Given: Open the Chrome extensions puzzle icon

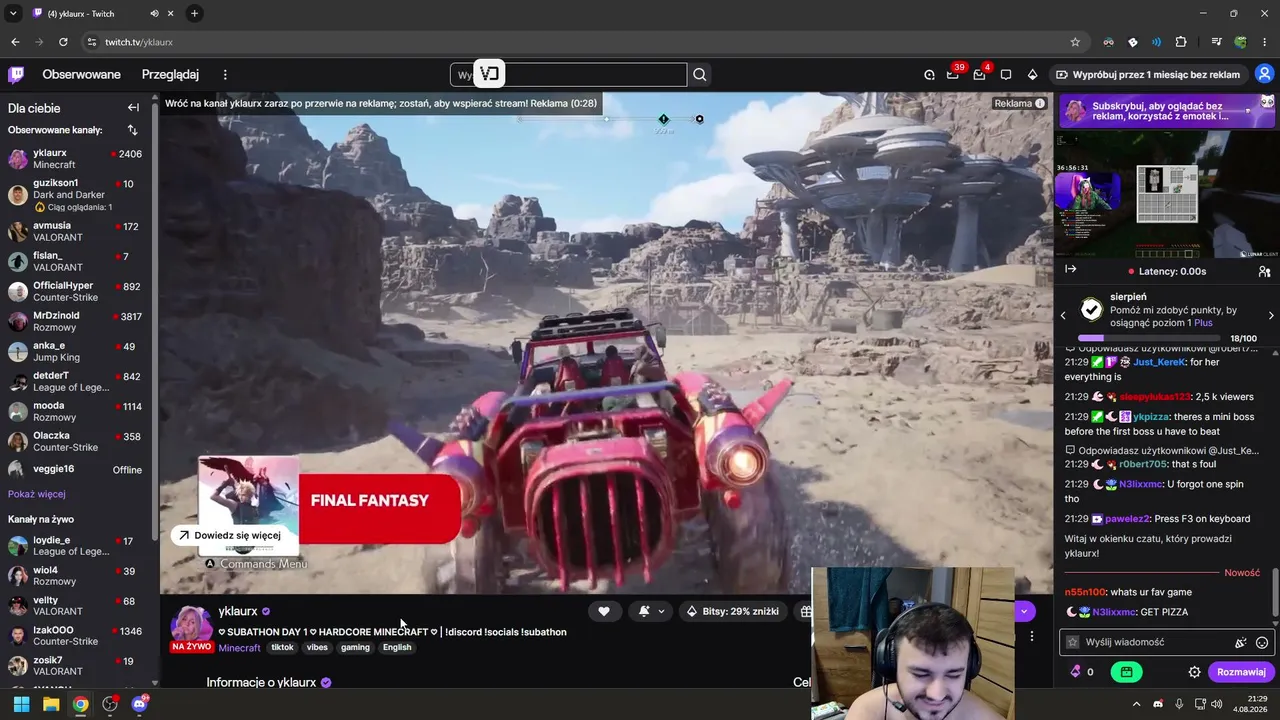Looking at the screenshot, I should 1181,42.
